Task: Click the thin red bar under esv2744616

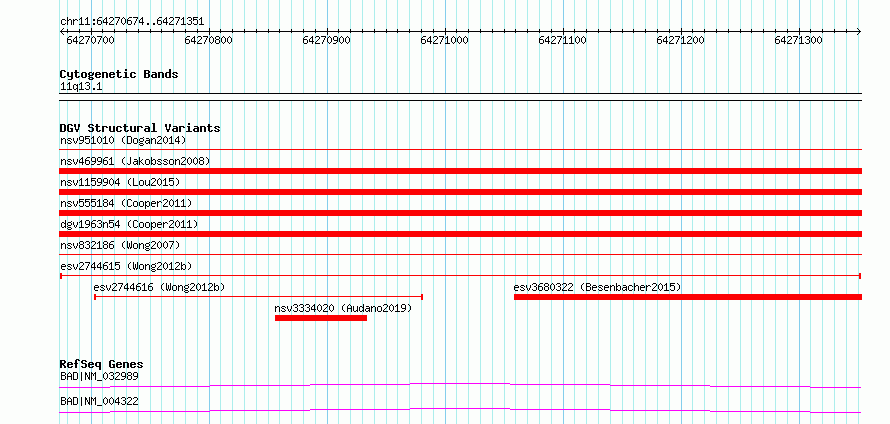Action: point(258,296)
